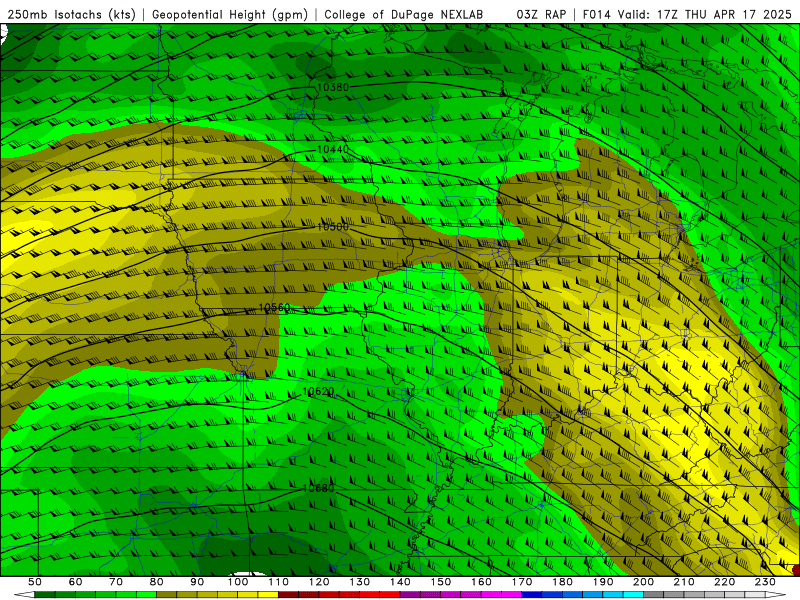Image resolution: width=800 pixels, height=600 pixels.
Task: Click the 90 value on the color scale
Action: pyautogui.click(x=197, y=582)
